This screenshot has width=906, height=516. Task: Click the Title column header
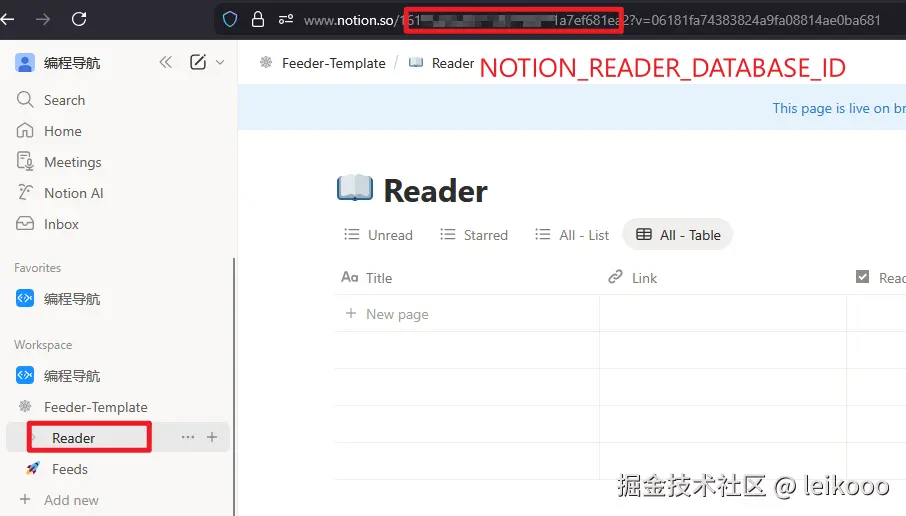pyautogui.click(x=467, y=278)
